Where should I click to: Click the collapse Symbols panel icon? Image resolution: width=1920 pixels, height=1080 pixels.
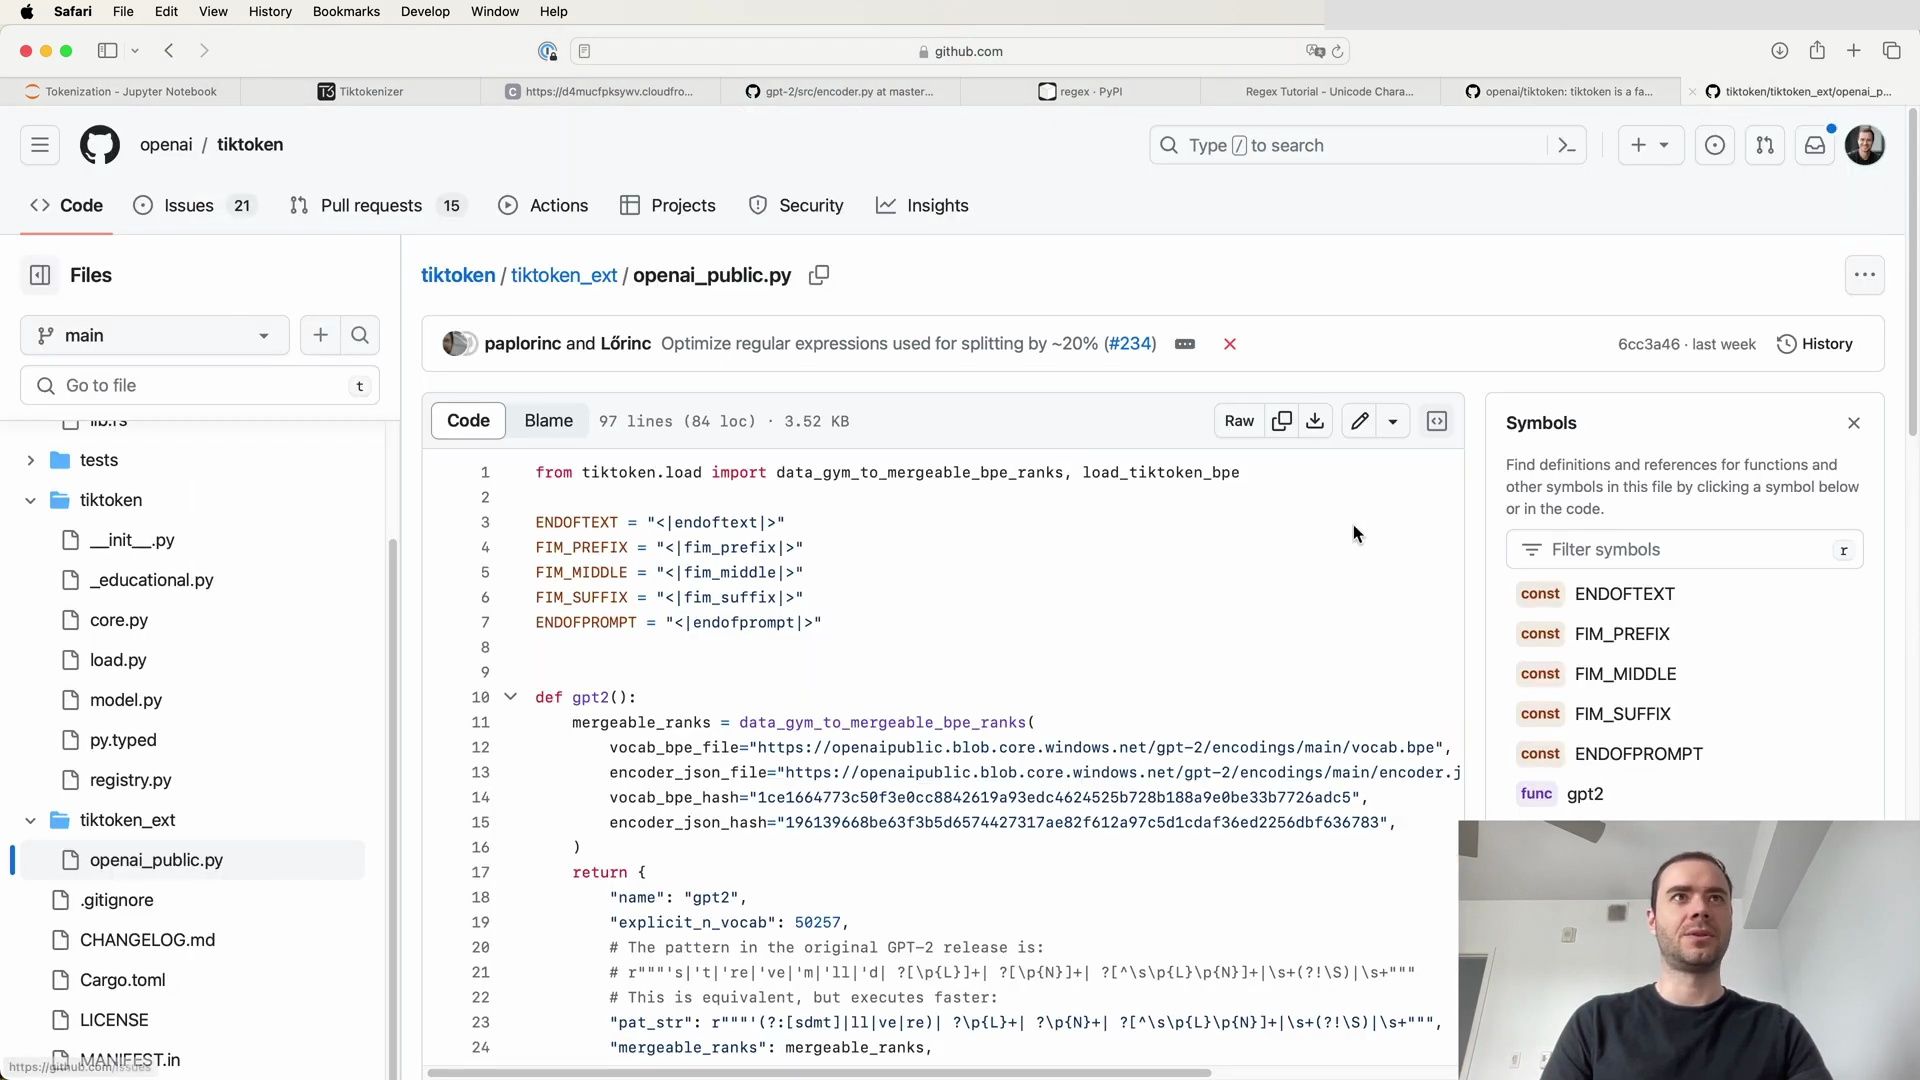[1854, 422]
